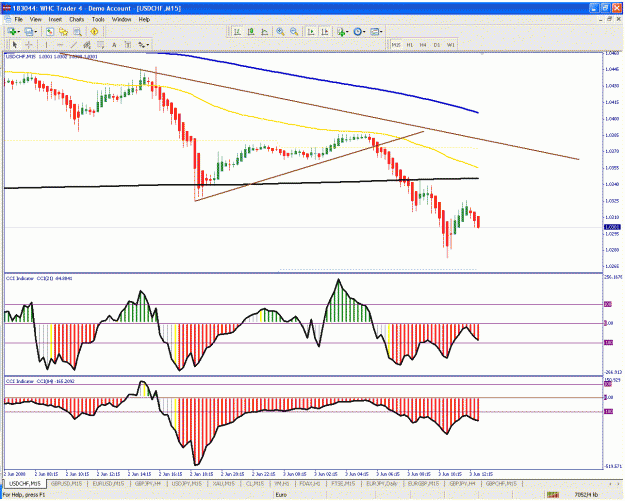The image size is (625, 501).
Task: Toggle the Chart Shift icon
Action: point(325,31)
